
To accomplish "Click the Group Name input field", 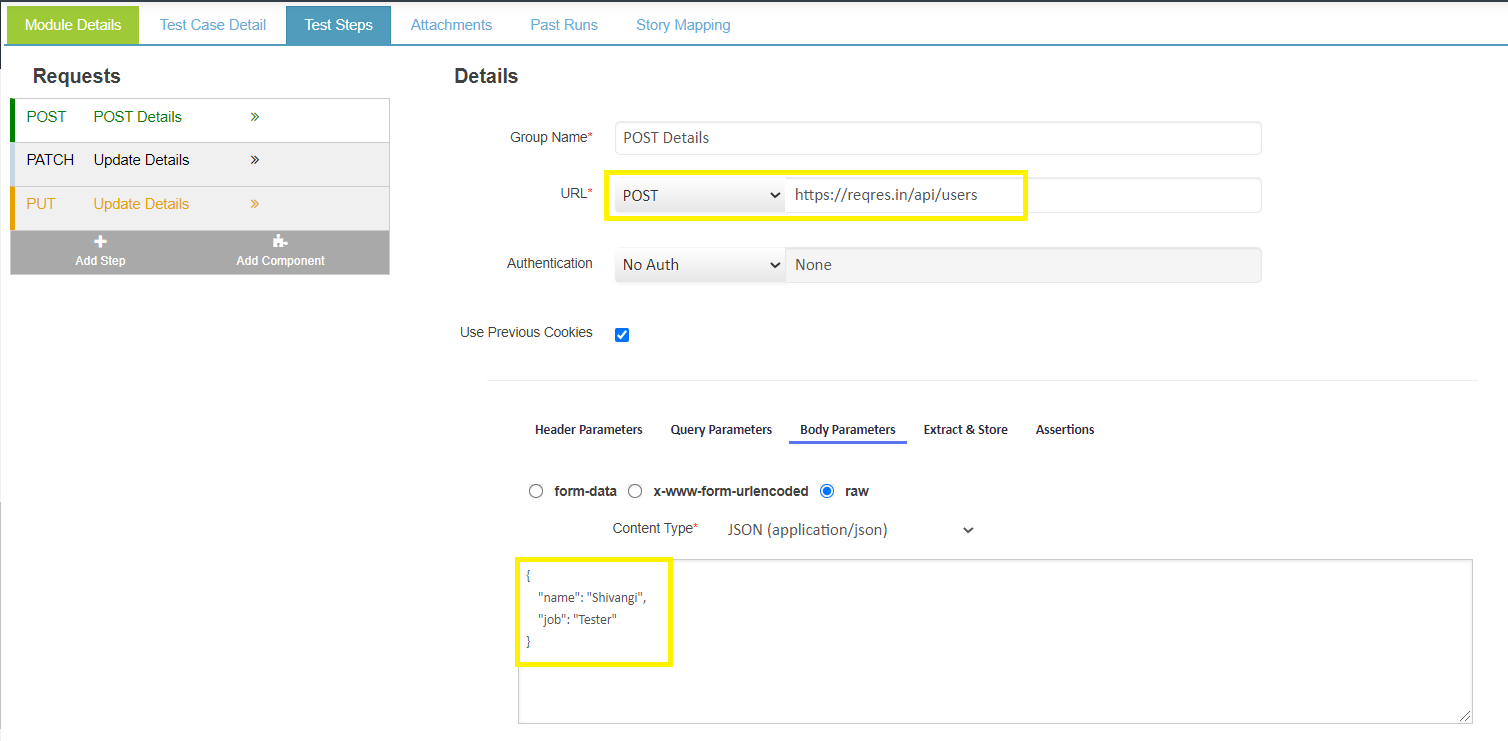I will (938, 138).
